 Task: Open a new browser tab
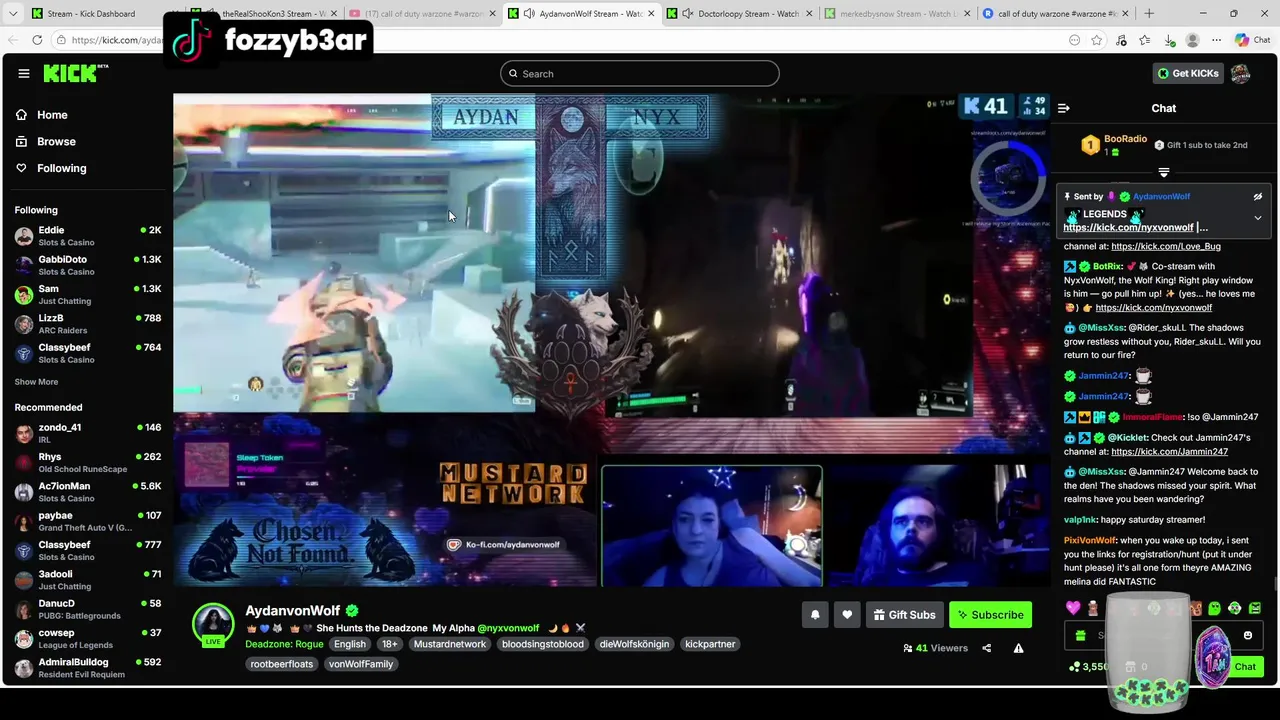(1148, 14)
